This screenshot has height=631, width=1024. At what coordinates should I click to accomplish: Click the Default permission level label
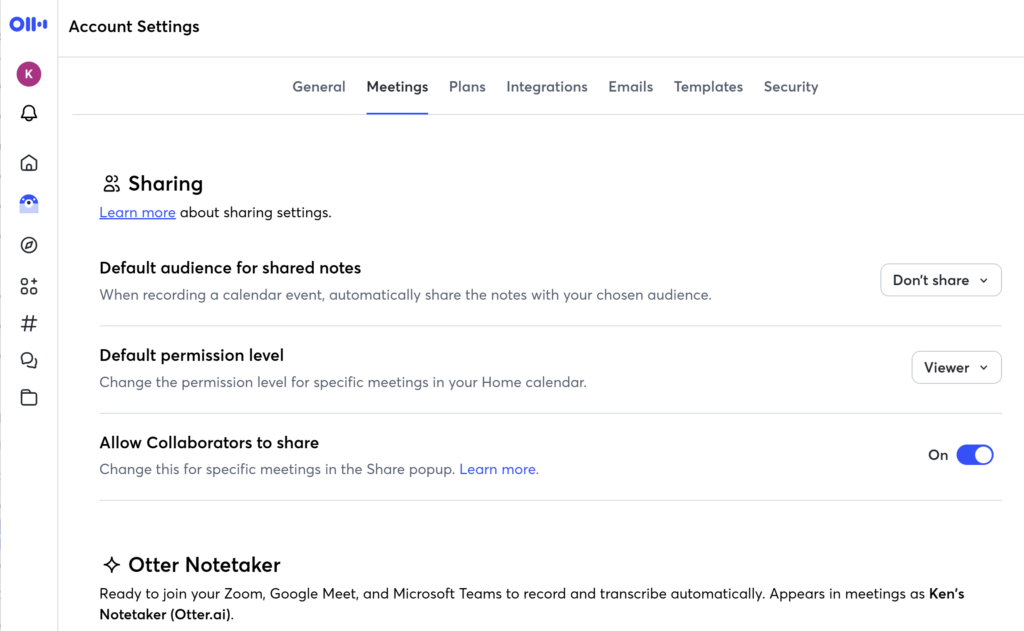coord(191,355)
